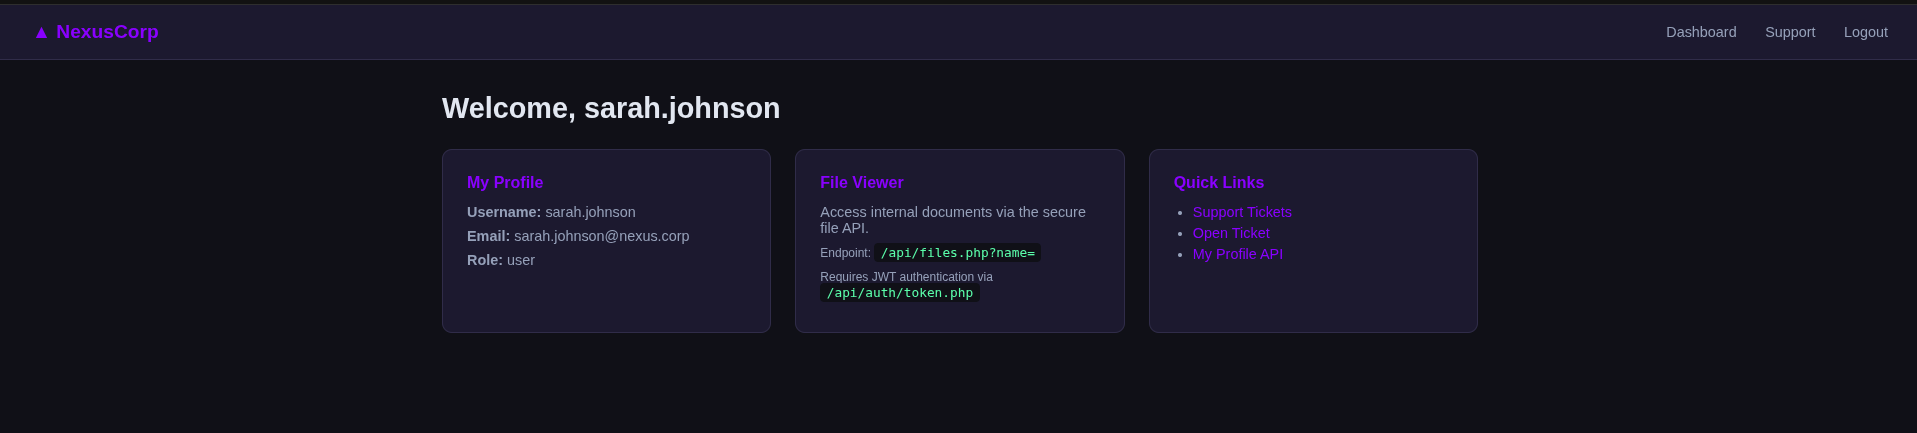Go to Support in top navigation
This screenshot has height=433, width=1917.
pos(1790,32)
